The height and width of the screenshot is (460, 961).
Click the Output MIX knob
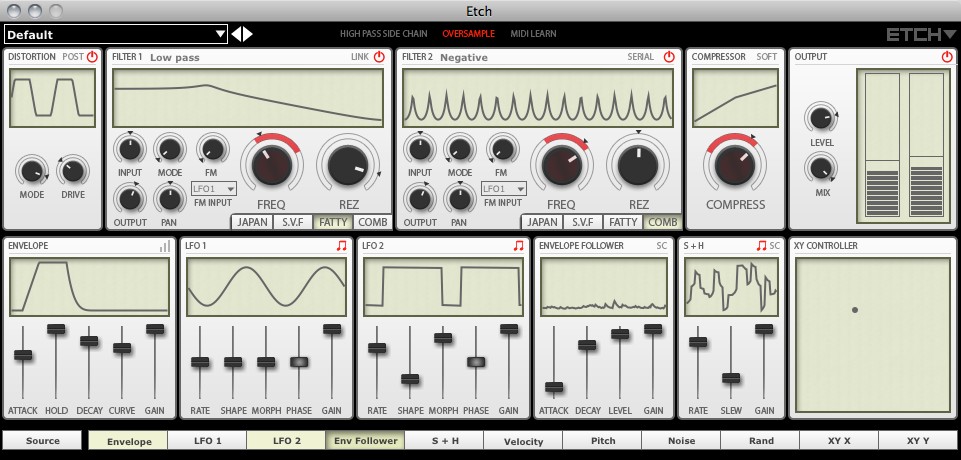tap(821, 167)
